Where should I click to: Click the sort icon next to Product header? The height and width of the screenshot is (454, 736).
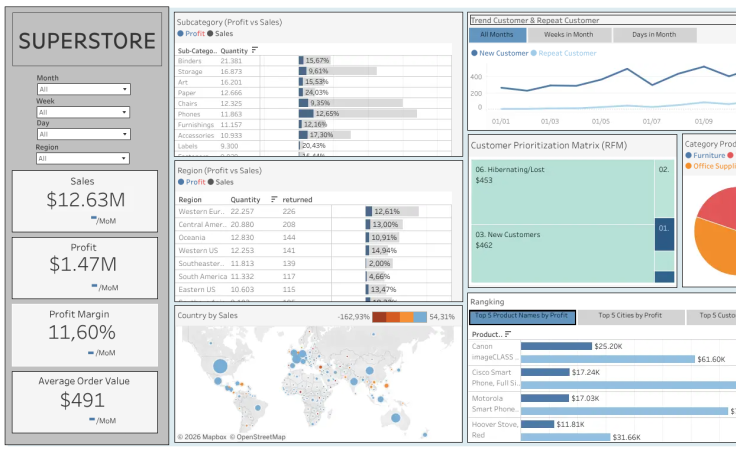[x=508, y=334]
